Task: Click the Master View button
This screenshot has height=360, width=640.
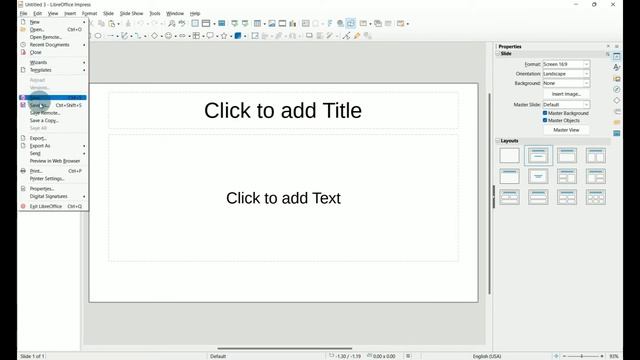Action: click(566, 130)
